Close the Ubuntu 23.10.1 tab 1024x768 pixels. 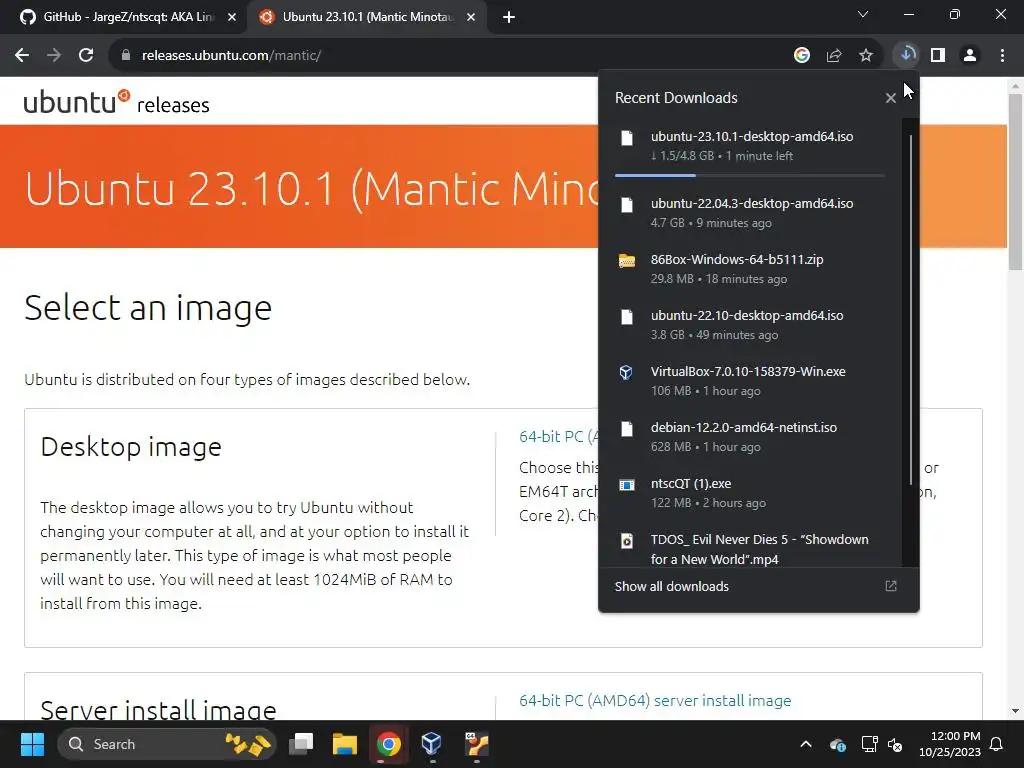click(x=471, y=18)
